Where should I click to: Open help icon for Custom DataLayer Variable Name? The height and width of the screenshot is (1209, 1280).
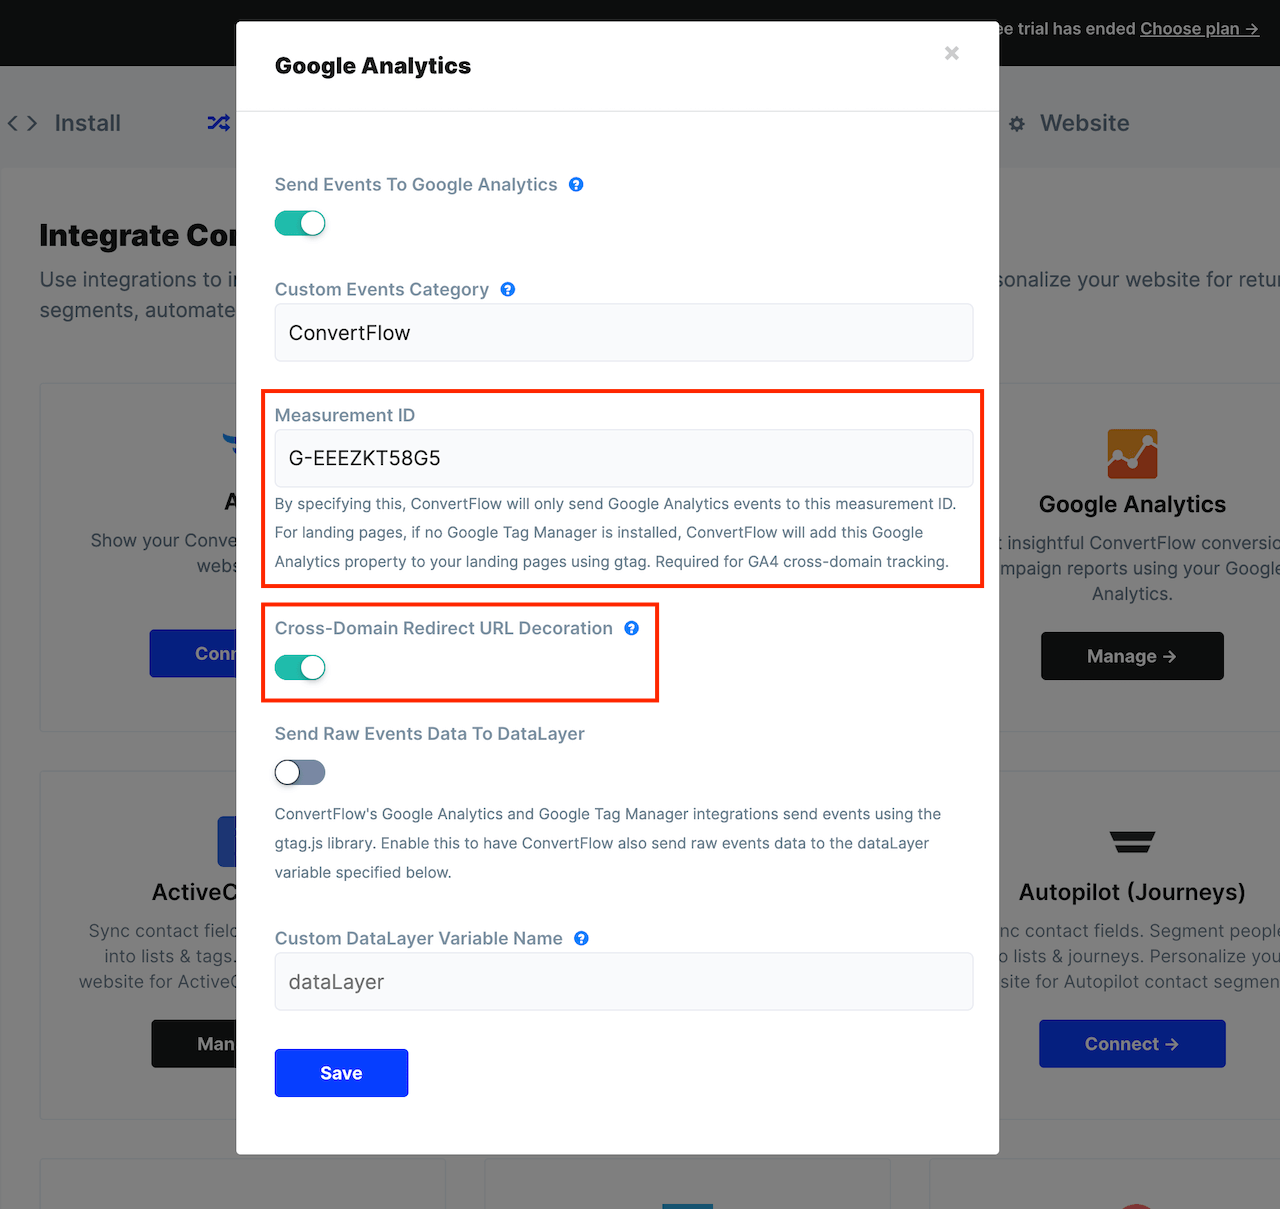point(581,938)
